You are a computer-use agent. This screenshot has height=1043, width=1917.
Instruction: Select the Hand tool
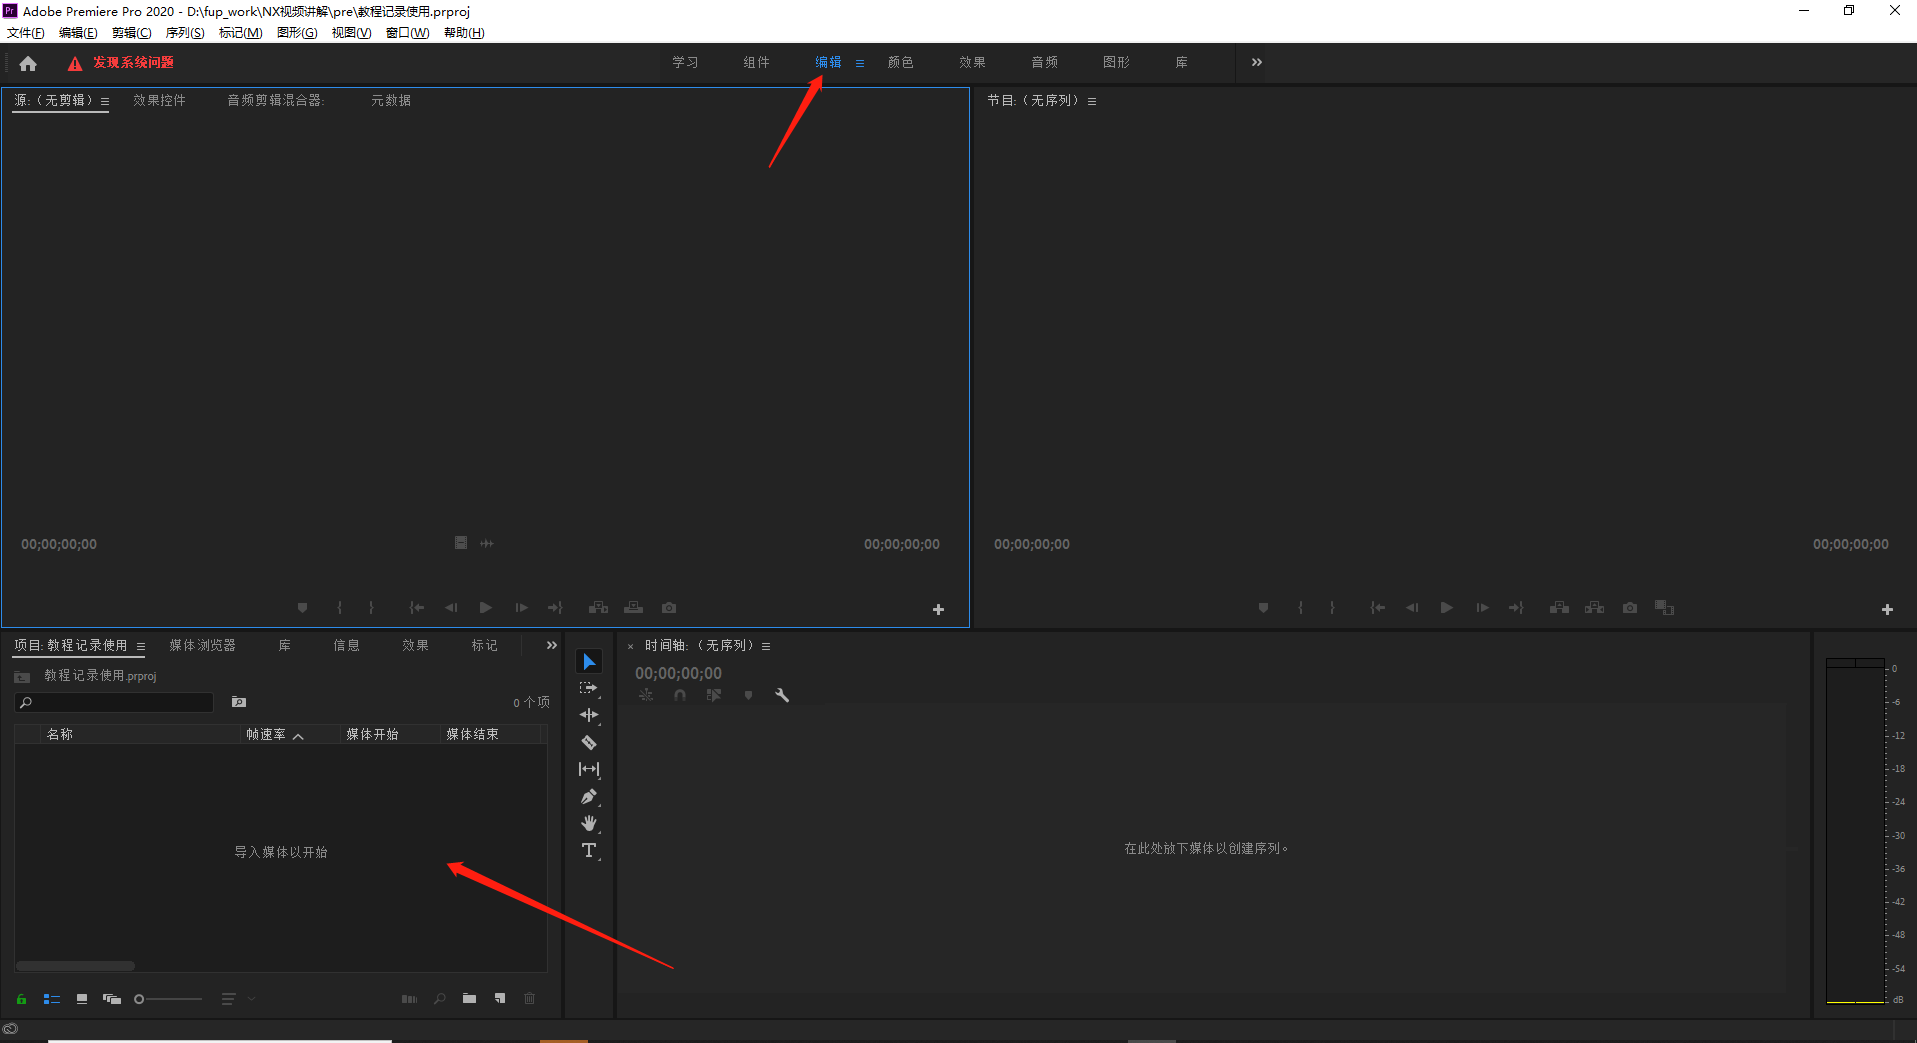[x=589, y=823]
